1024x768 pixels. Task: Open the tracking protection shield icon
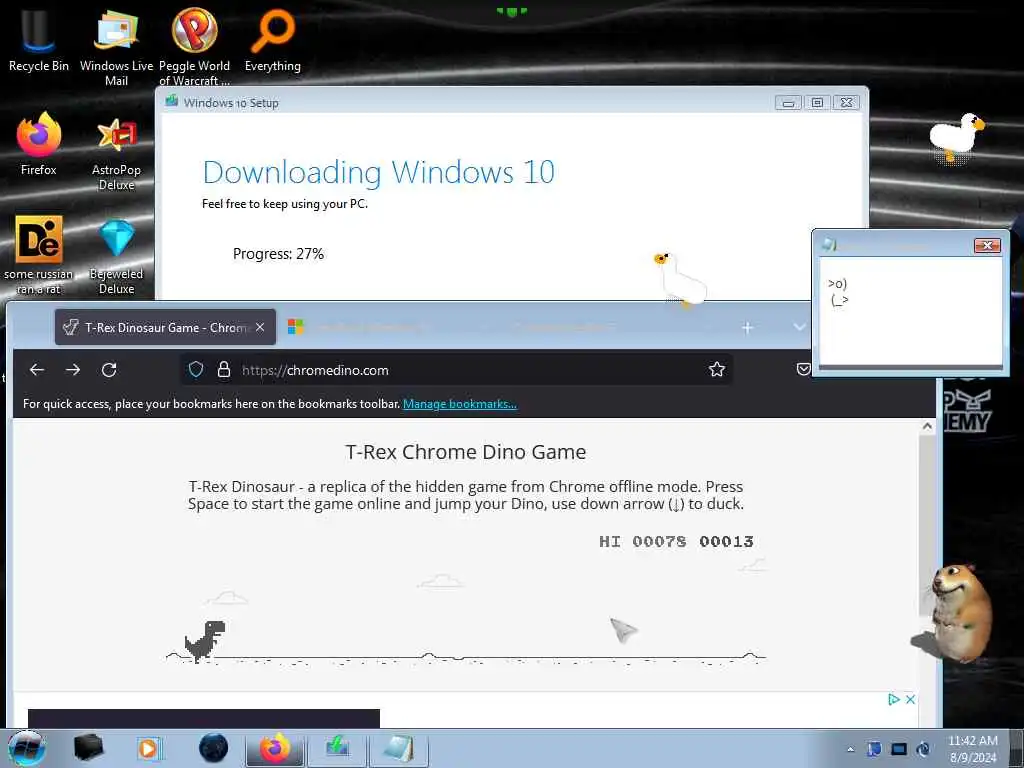(x=196, y=370)
